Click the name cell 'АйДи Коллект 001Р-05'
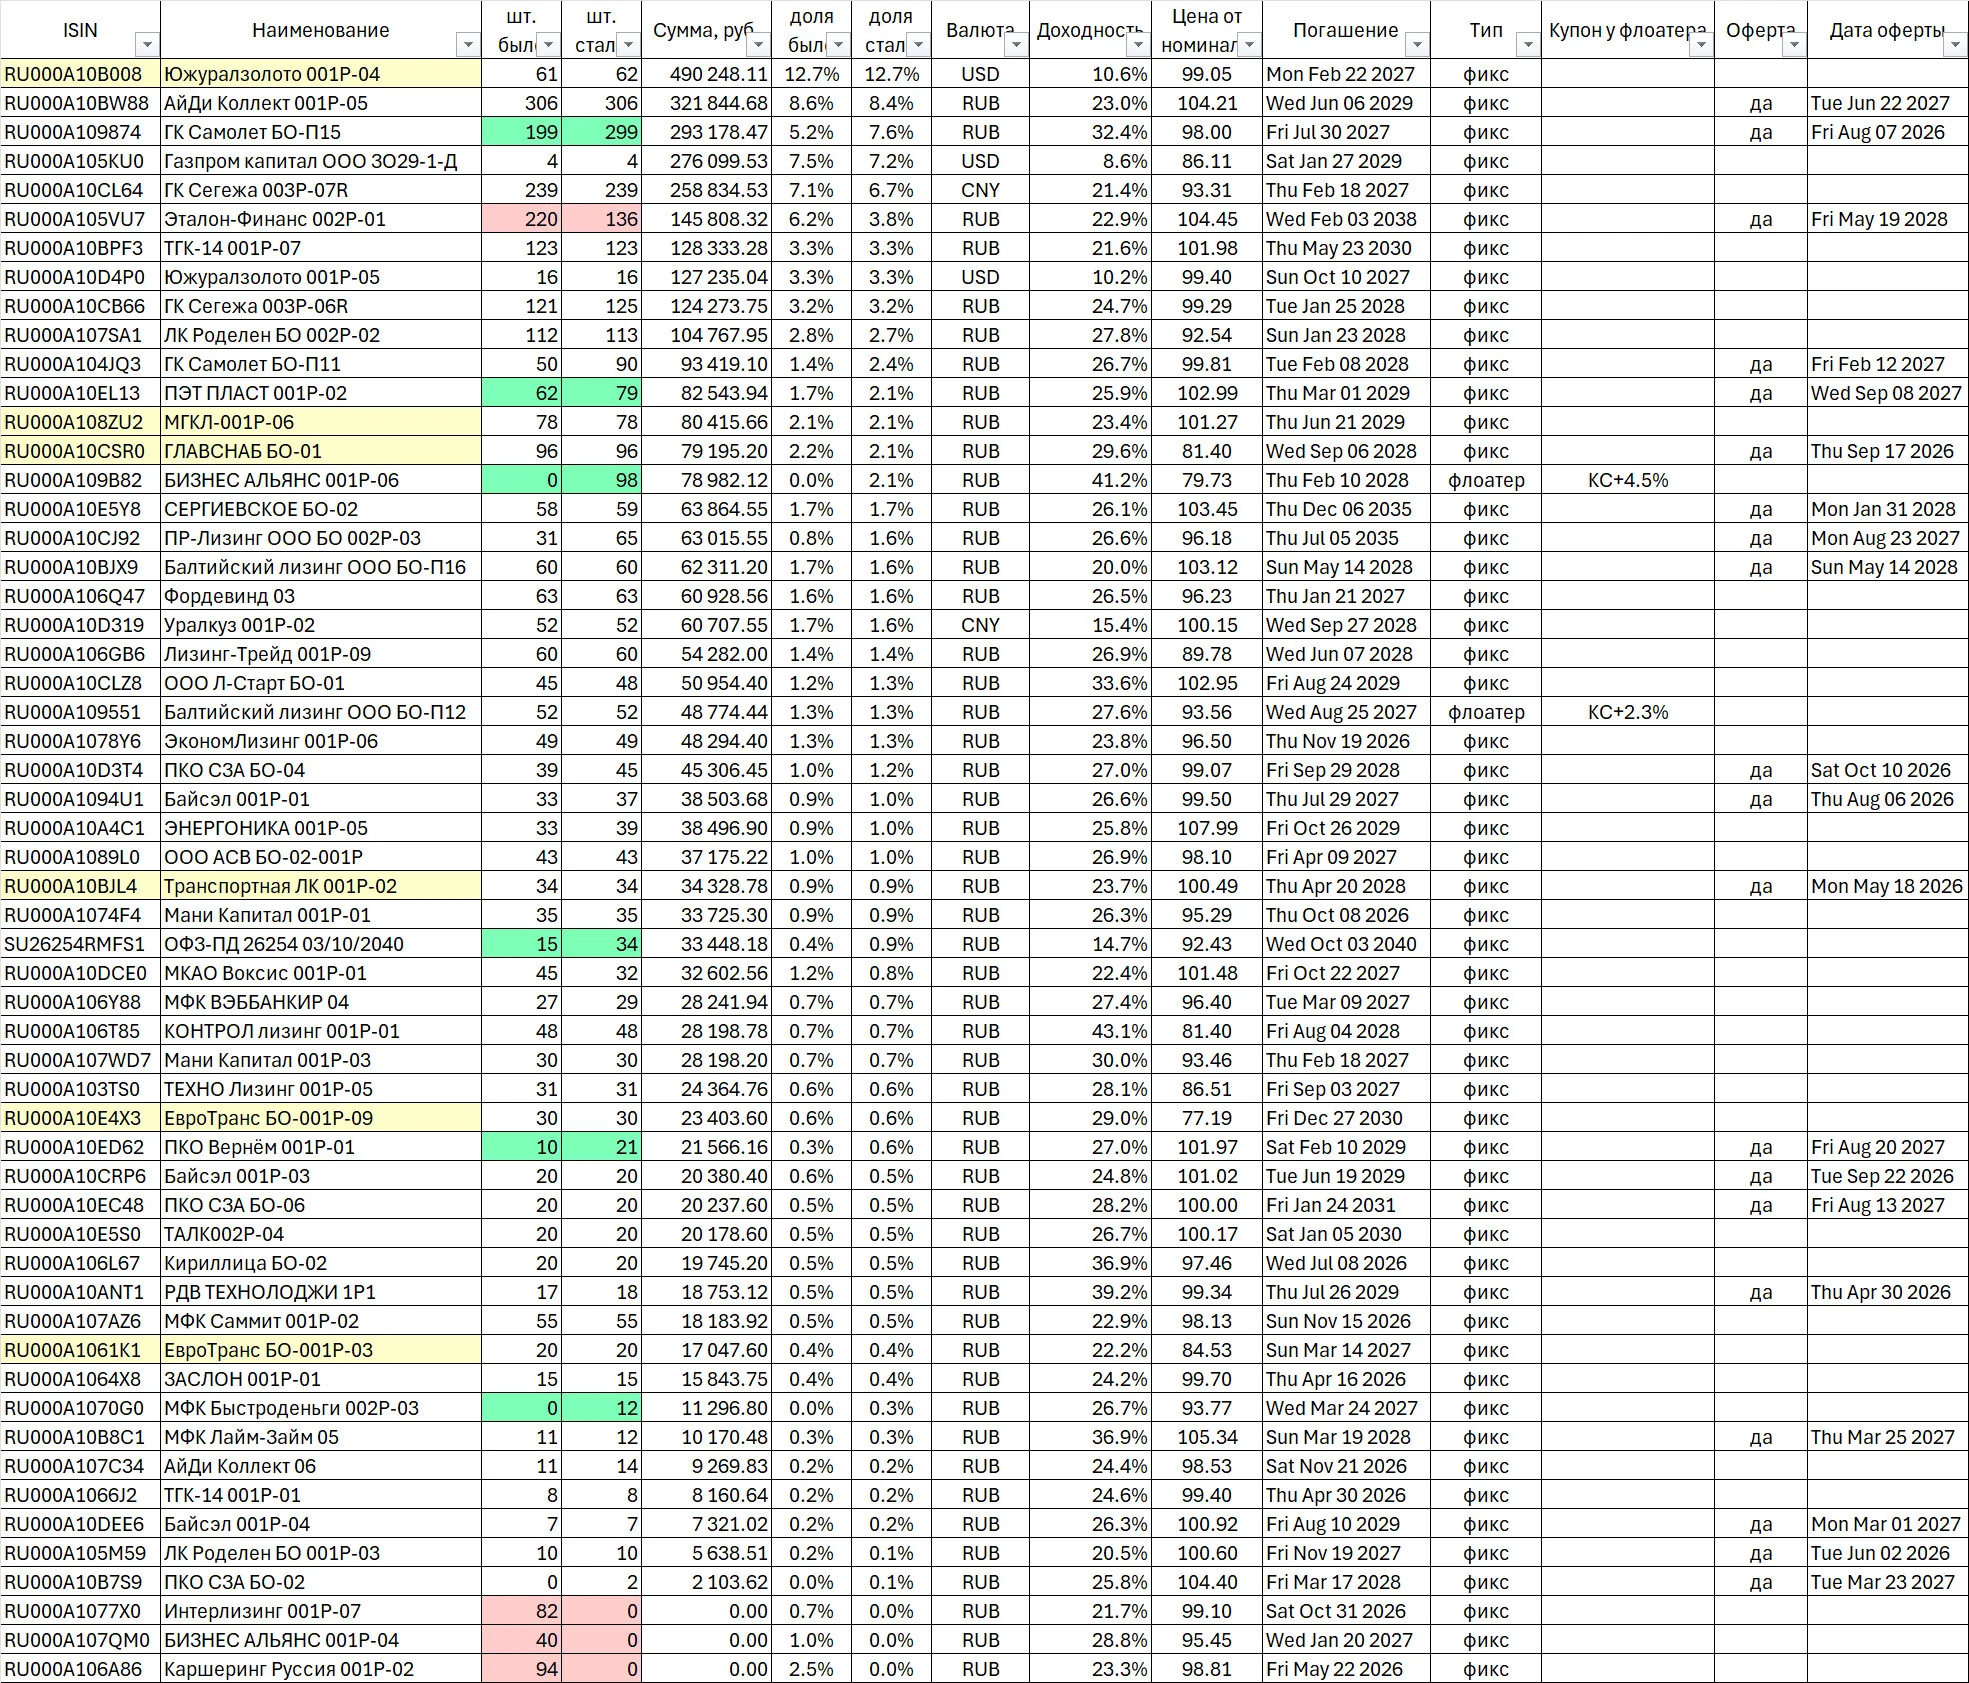Image resolution: width=1969 pixels, height=1683 pixels. point(321,103)
